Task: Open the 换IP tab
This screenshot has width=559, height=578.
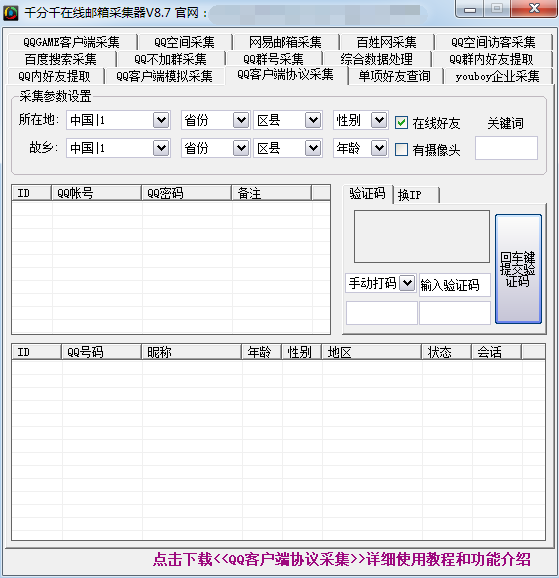Action: coord(416,195)
